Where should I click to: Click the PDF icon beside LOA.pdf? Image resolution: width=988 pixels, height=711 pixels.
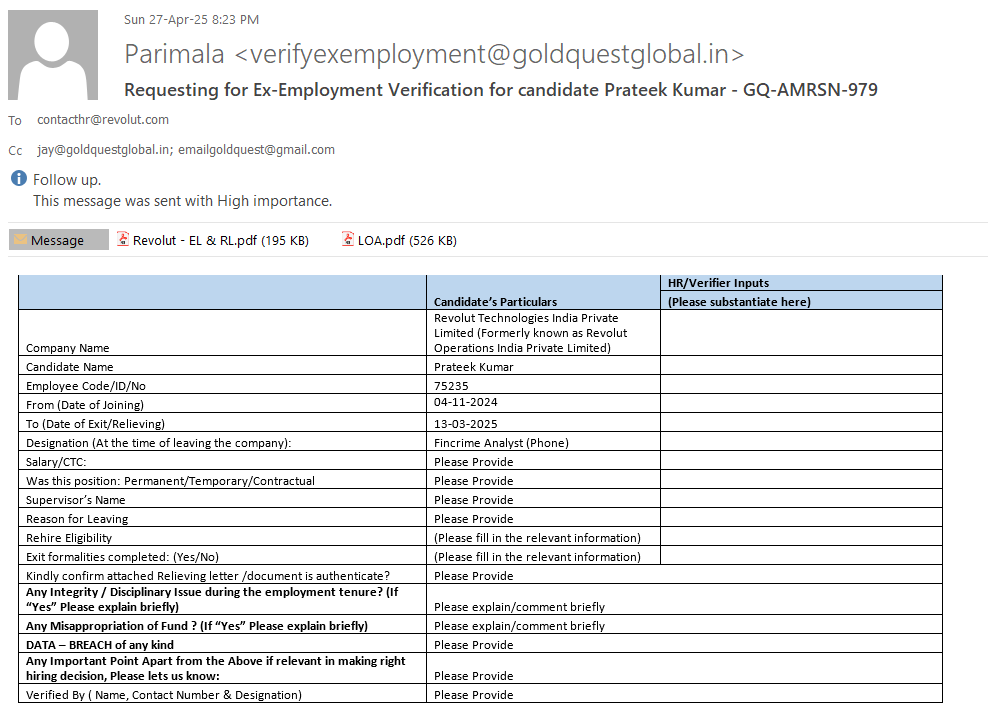coord(348,240)
